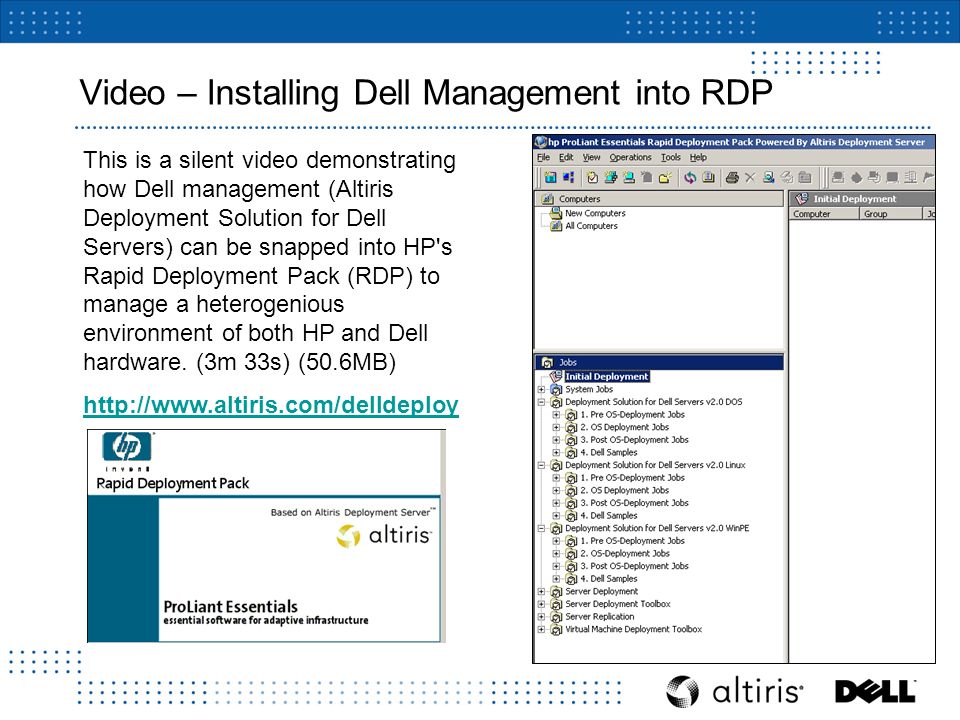Select 2. OS-Deployment Jobs under WinPE
Screen dimensions: 960x720
[x=625, y=553]
